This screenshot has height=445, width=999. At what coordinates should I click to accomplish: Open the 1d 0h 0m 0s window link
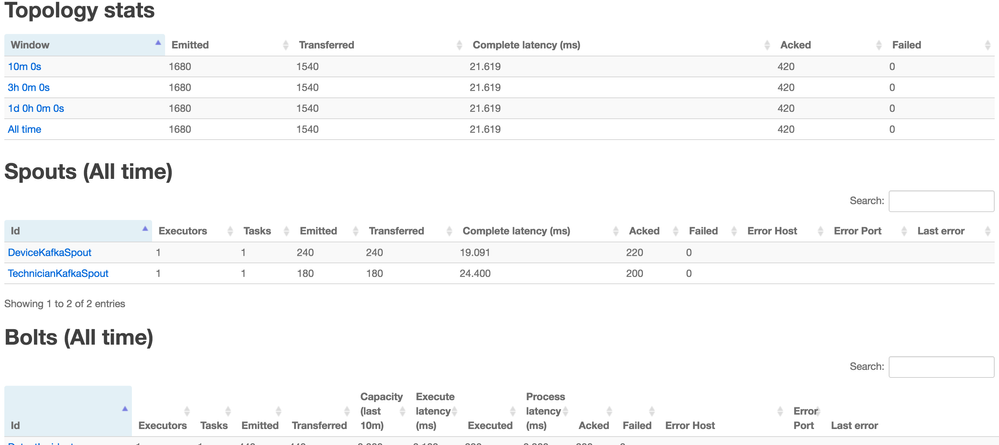pos(36,108)
